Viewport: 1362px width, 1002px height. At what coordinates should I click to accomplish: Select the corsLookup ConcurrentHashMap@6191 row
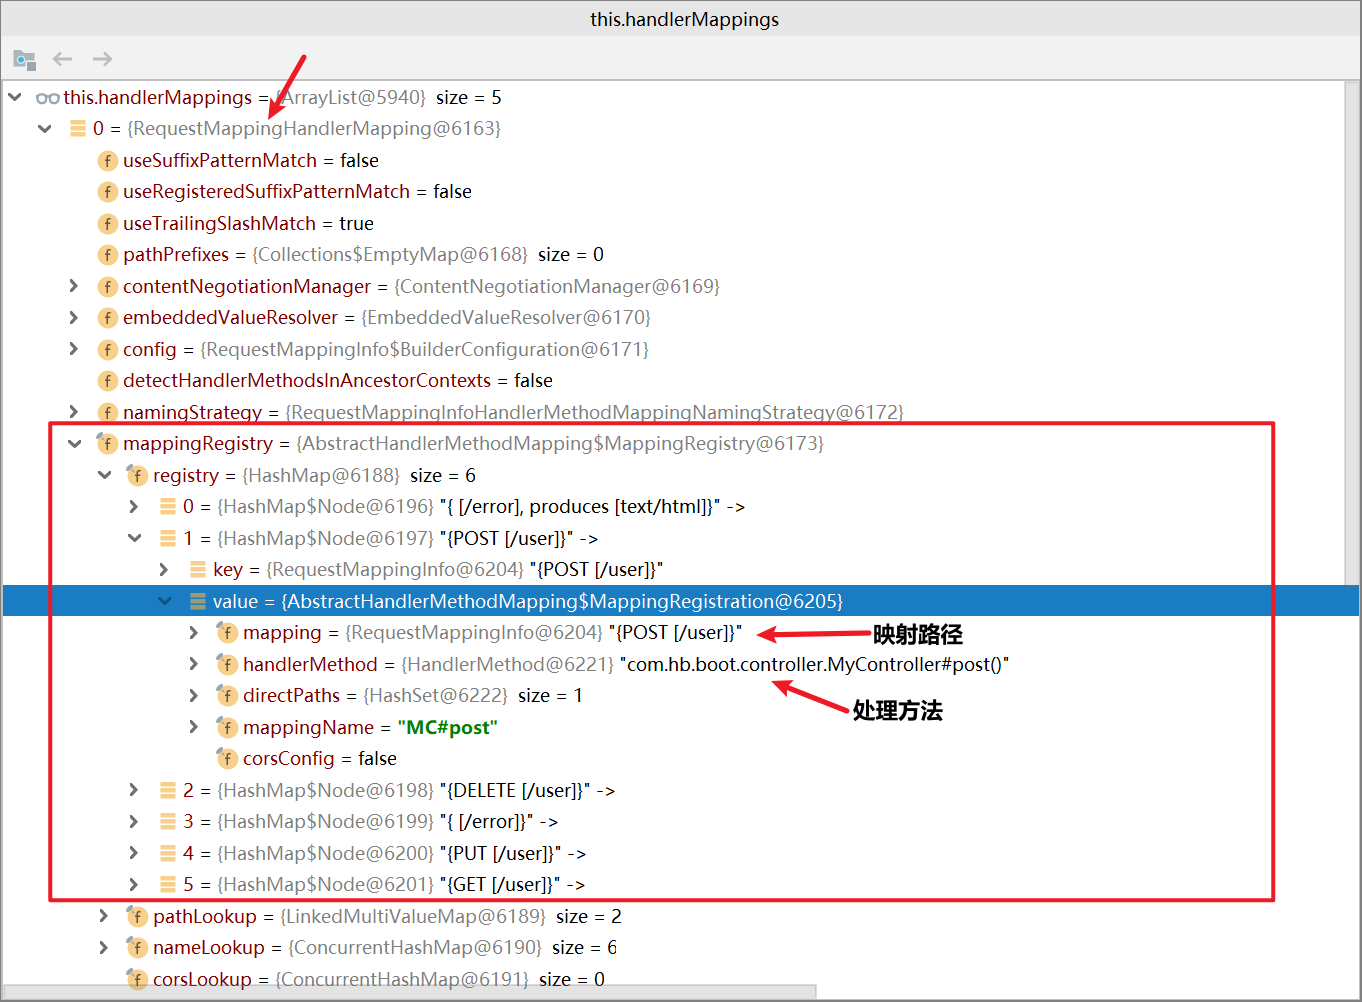[x=674, y=979]
